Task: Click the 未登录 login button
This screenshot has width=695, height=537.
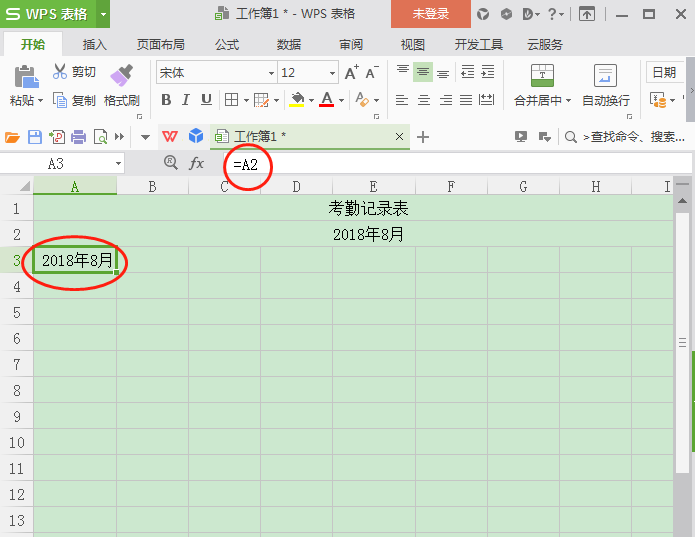Action: 430,14
